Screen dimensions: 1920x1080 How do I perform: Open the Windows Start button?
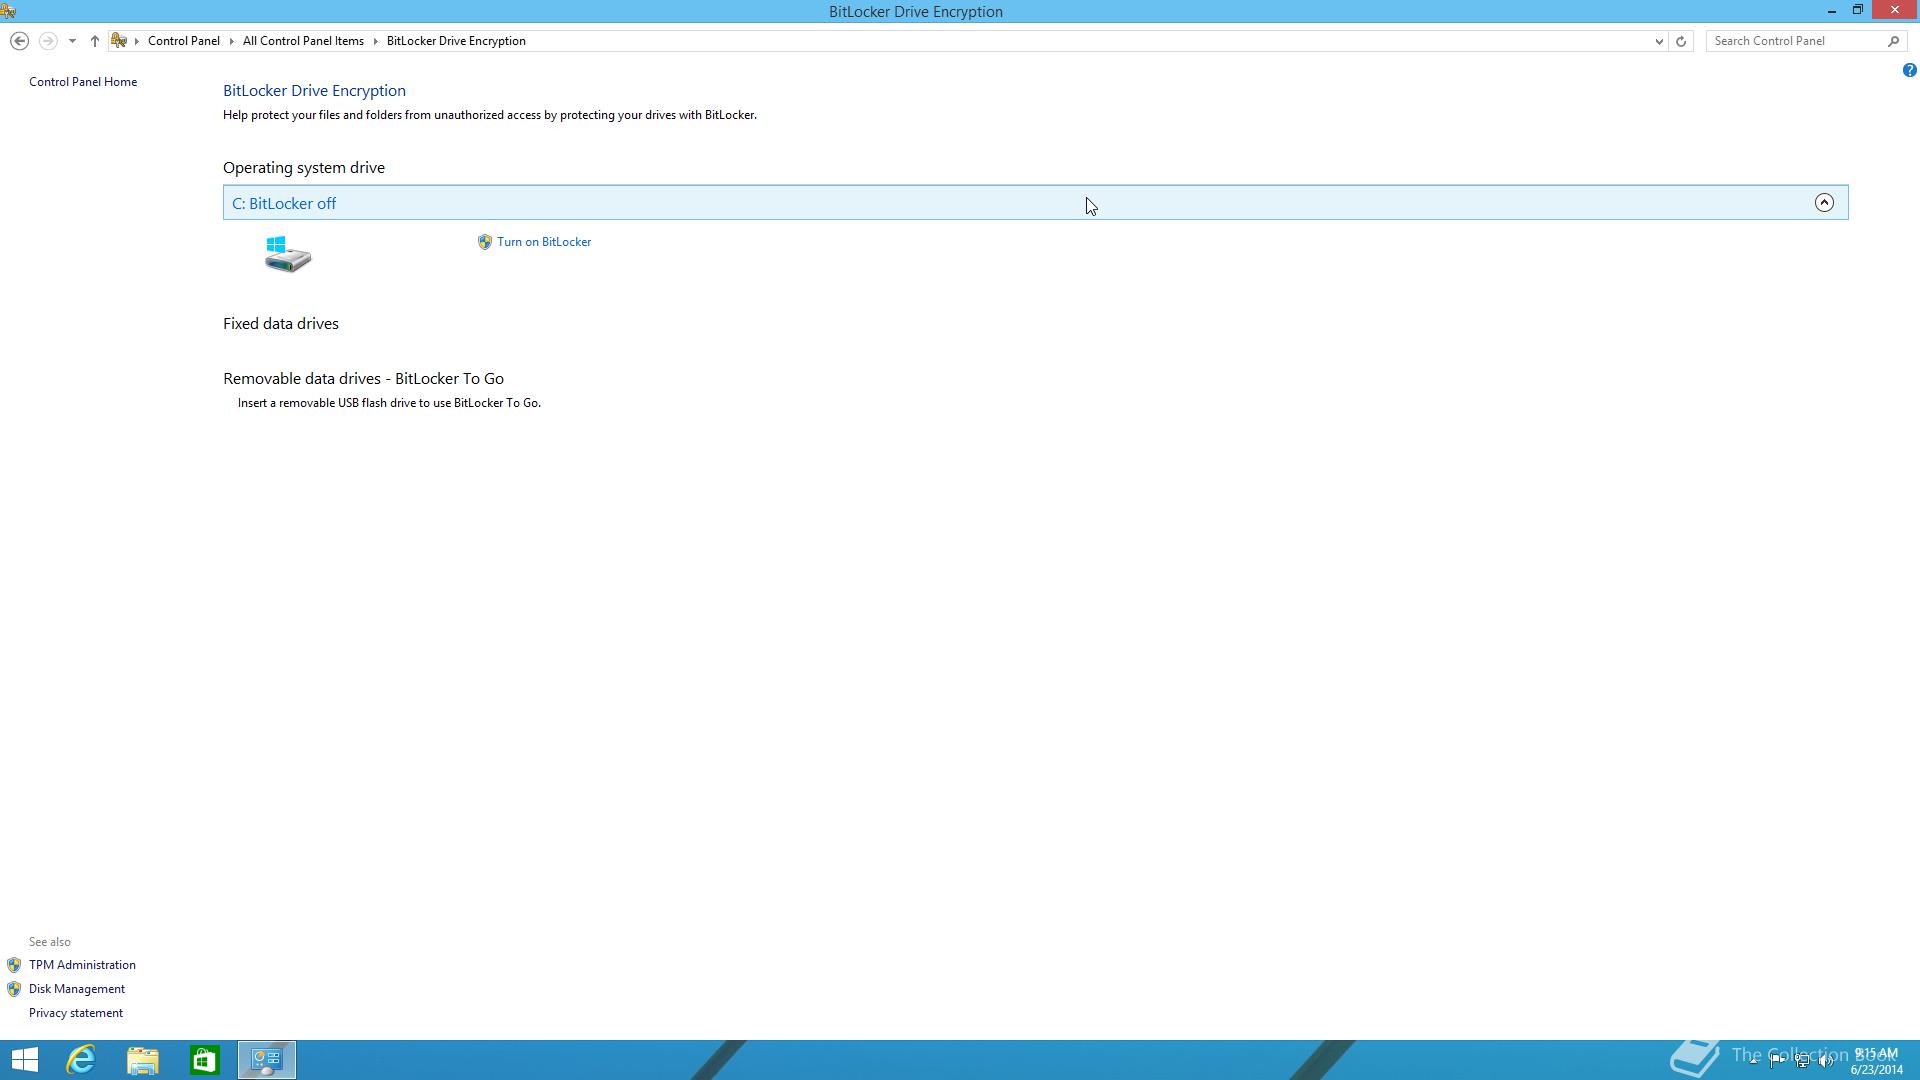point(24,1060)
